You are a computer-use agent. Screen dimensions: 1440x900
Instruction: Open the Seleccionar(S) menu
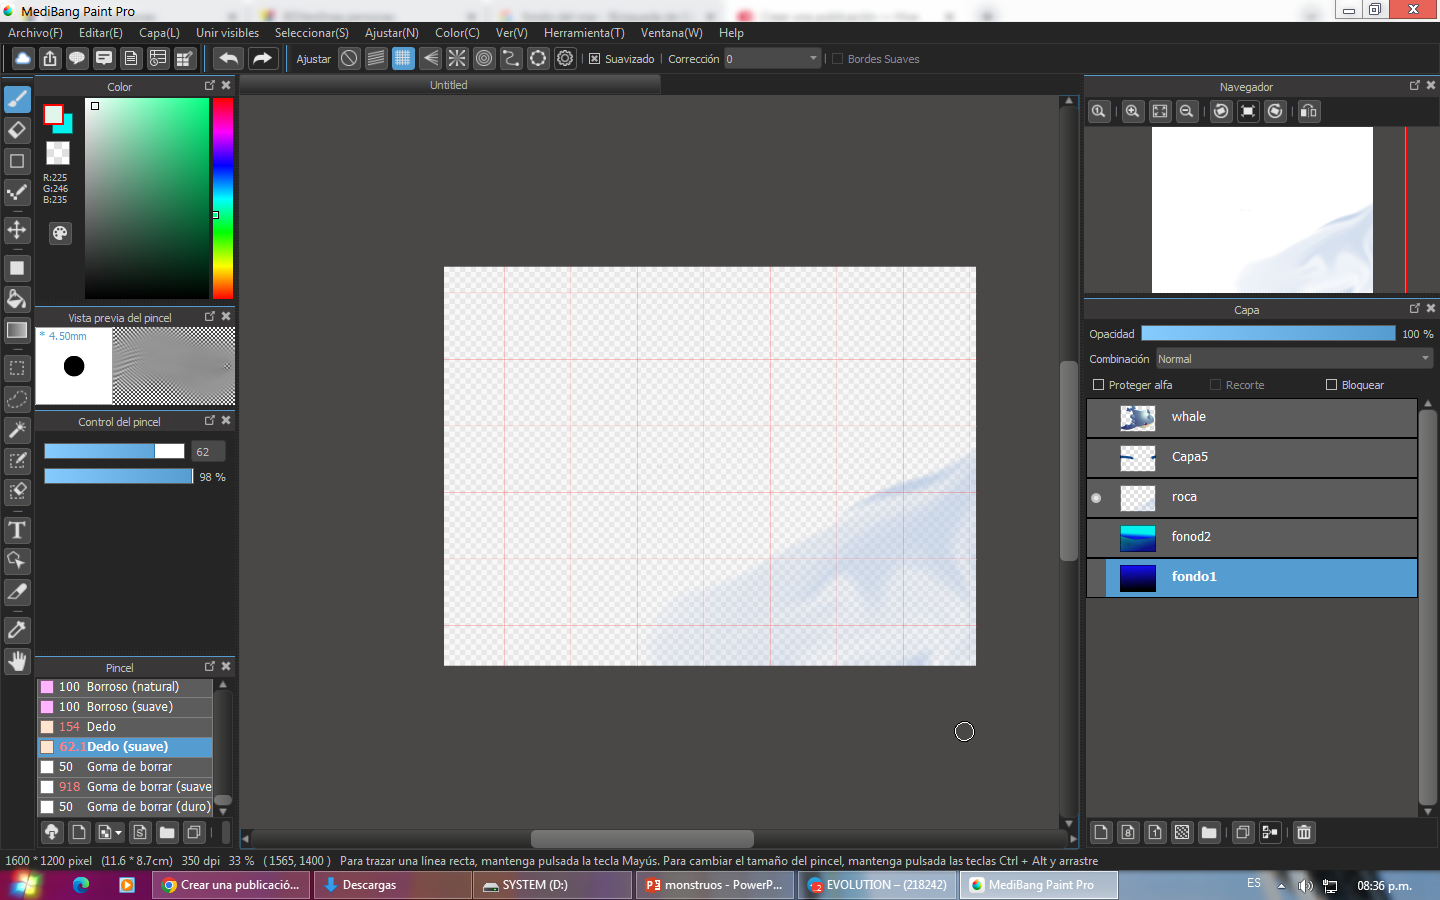coord(312,33)
